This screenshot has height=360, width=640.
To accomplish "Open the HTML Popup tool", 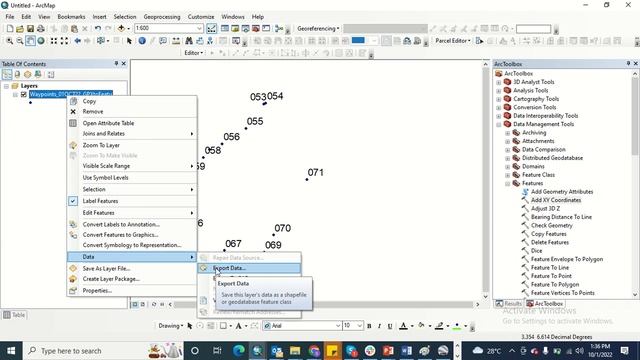I will tap(163, 41).
